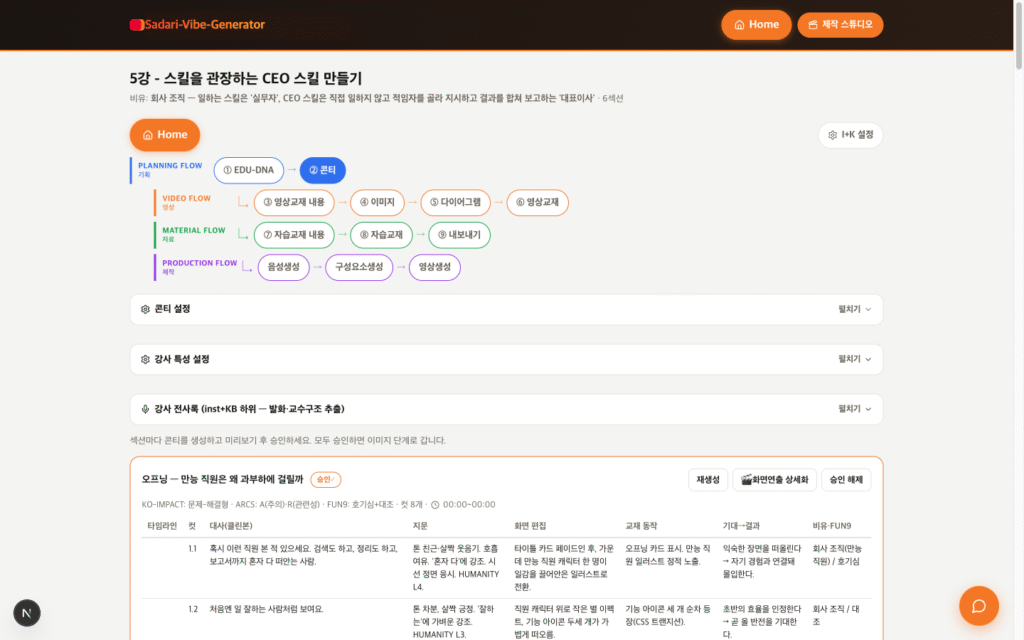The height and width of the screenshot is (640, 1024).
Task: Click the 지문 column header
Action: click(x=420, y=526)
